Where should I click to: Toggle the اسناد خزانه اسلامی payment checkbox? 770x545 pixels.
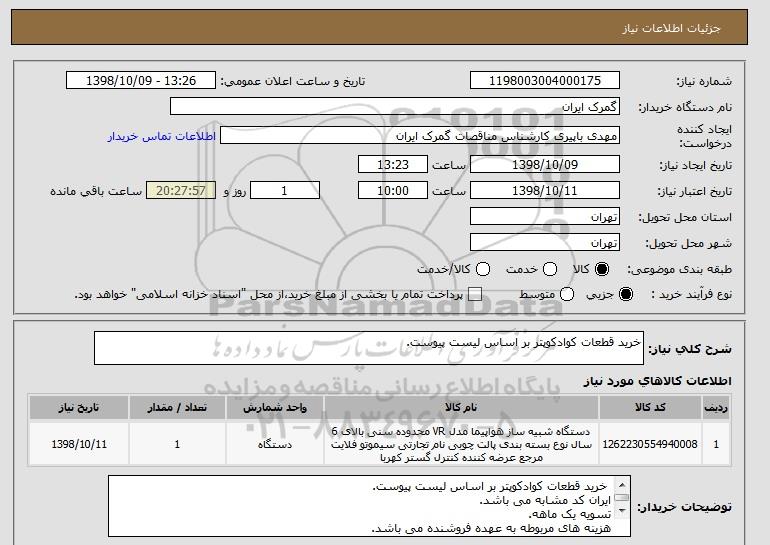474,294
